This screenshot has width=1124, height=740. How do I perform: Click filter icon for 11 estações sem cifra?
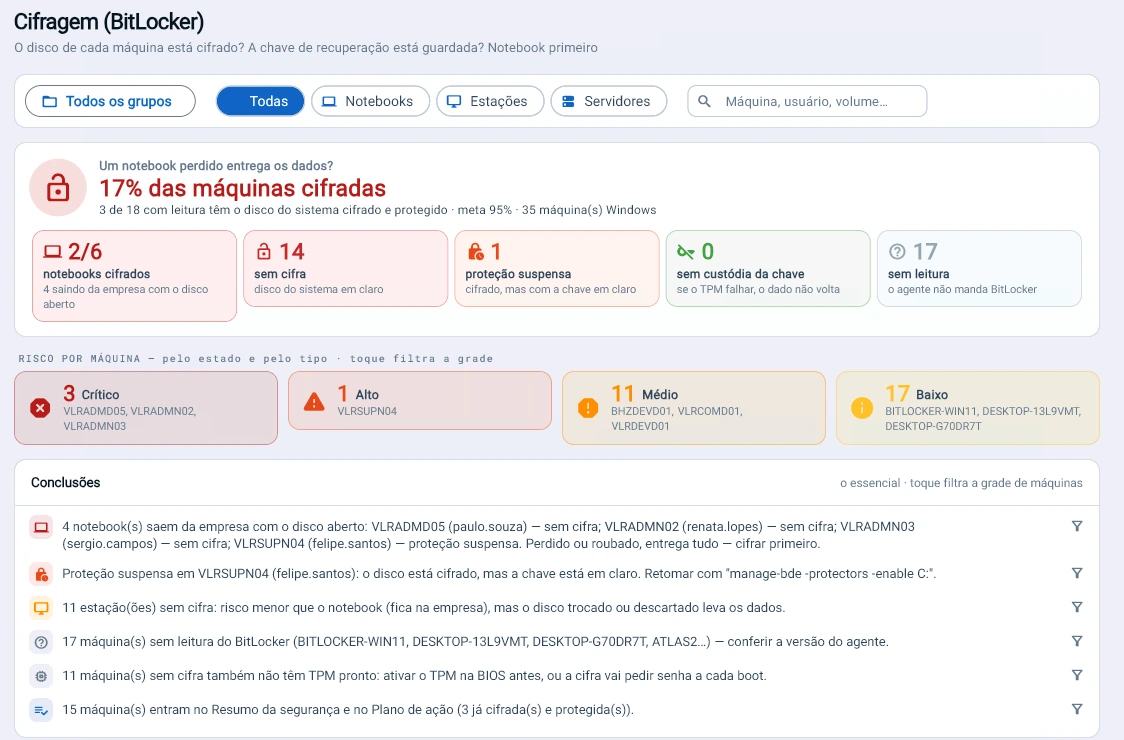tap(1076, 607)
